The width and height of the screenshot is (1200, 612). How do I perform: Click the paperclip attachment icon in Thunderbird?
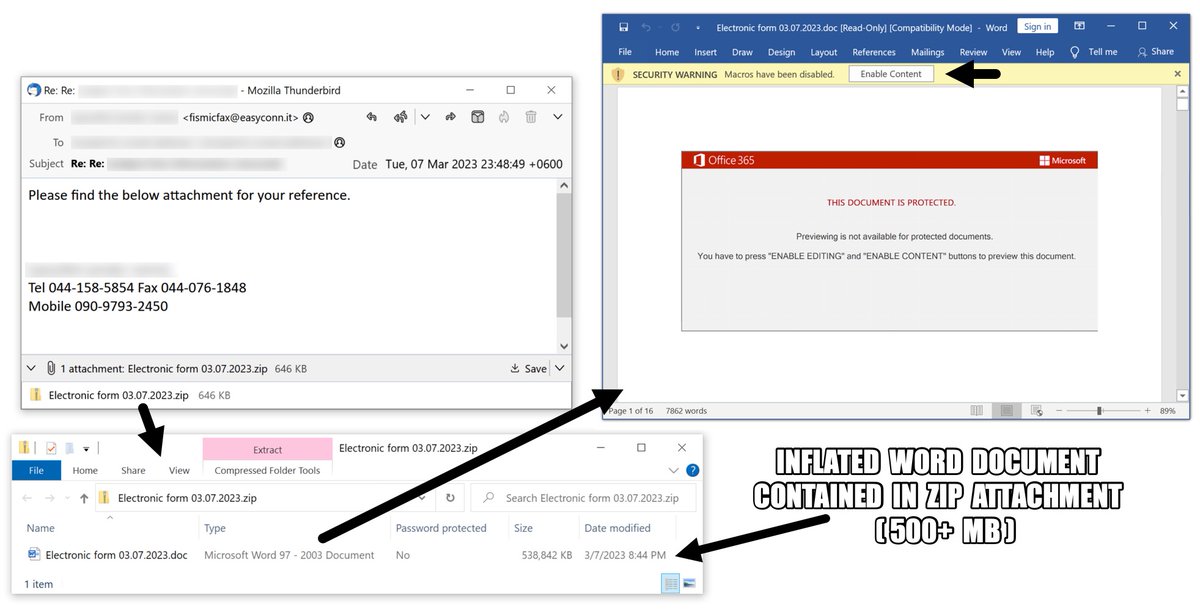point(50,368)
